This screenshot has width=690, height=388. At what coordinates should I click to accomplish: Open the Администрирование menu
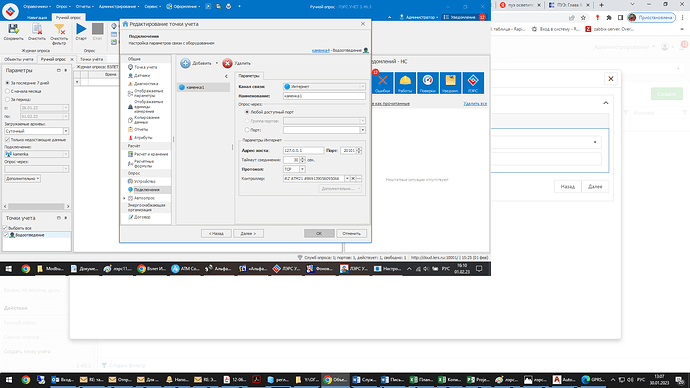coord(119,7)
